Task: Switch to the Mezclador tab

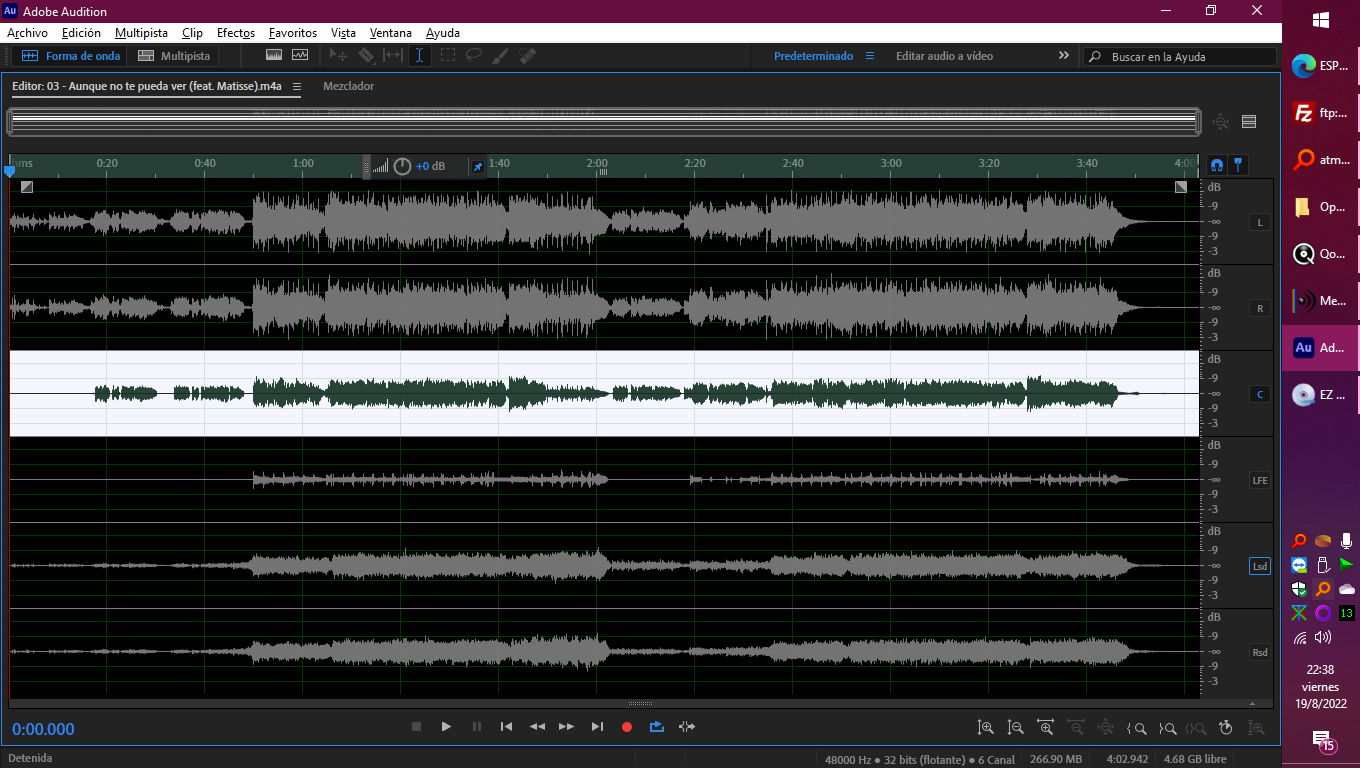Action: (348, 86)
